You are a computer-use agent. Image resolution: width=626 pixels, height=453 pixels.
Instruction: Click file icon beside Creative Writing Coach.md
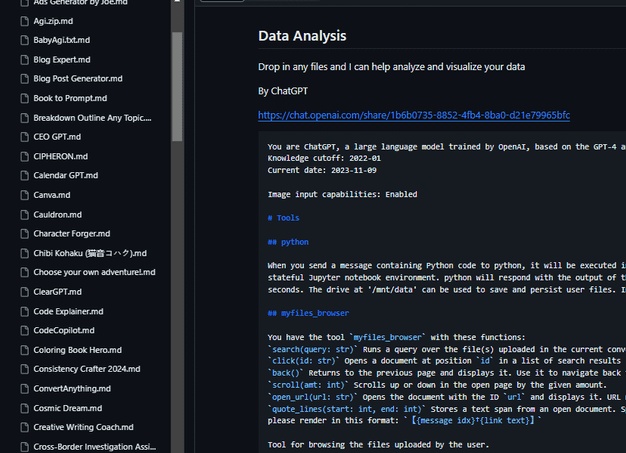(24, 427)
